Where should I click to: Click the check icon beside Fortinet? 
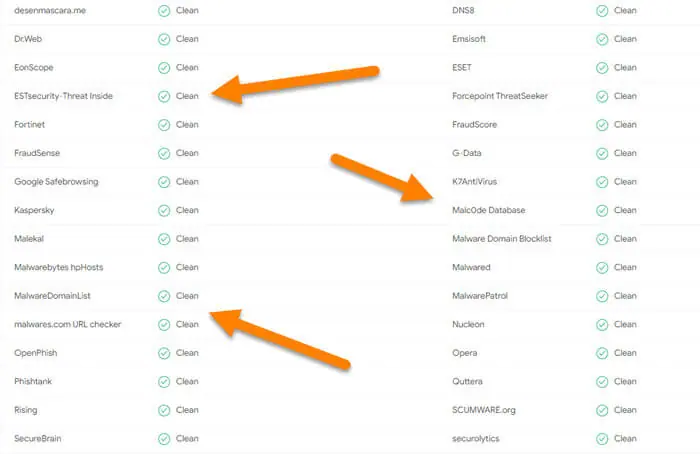pos(164,125)
